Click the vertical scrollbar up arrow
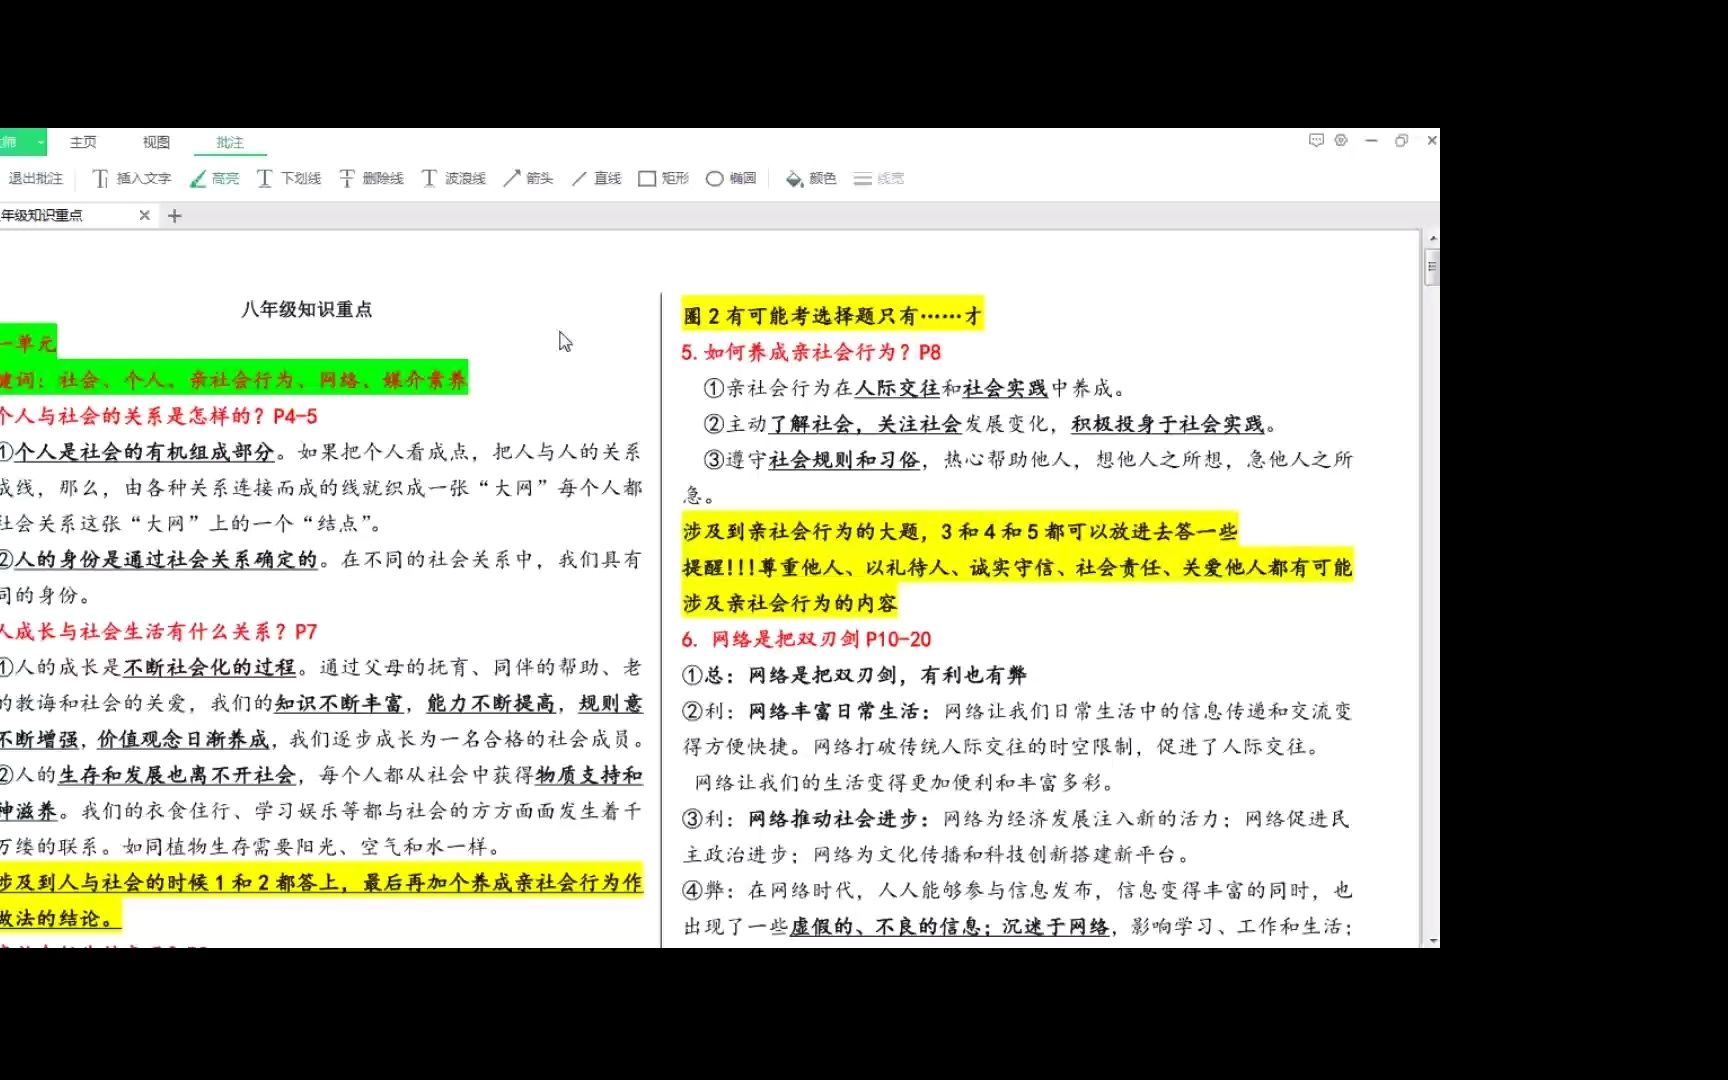 [1433, 239]
